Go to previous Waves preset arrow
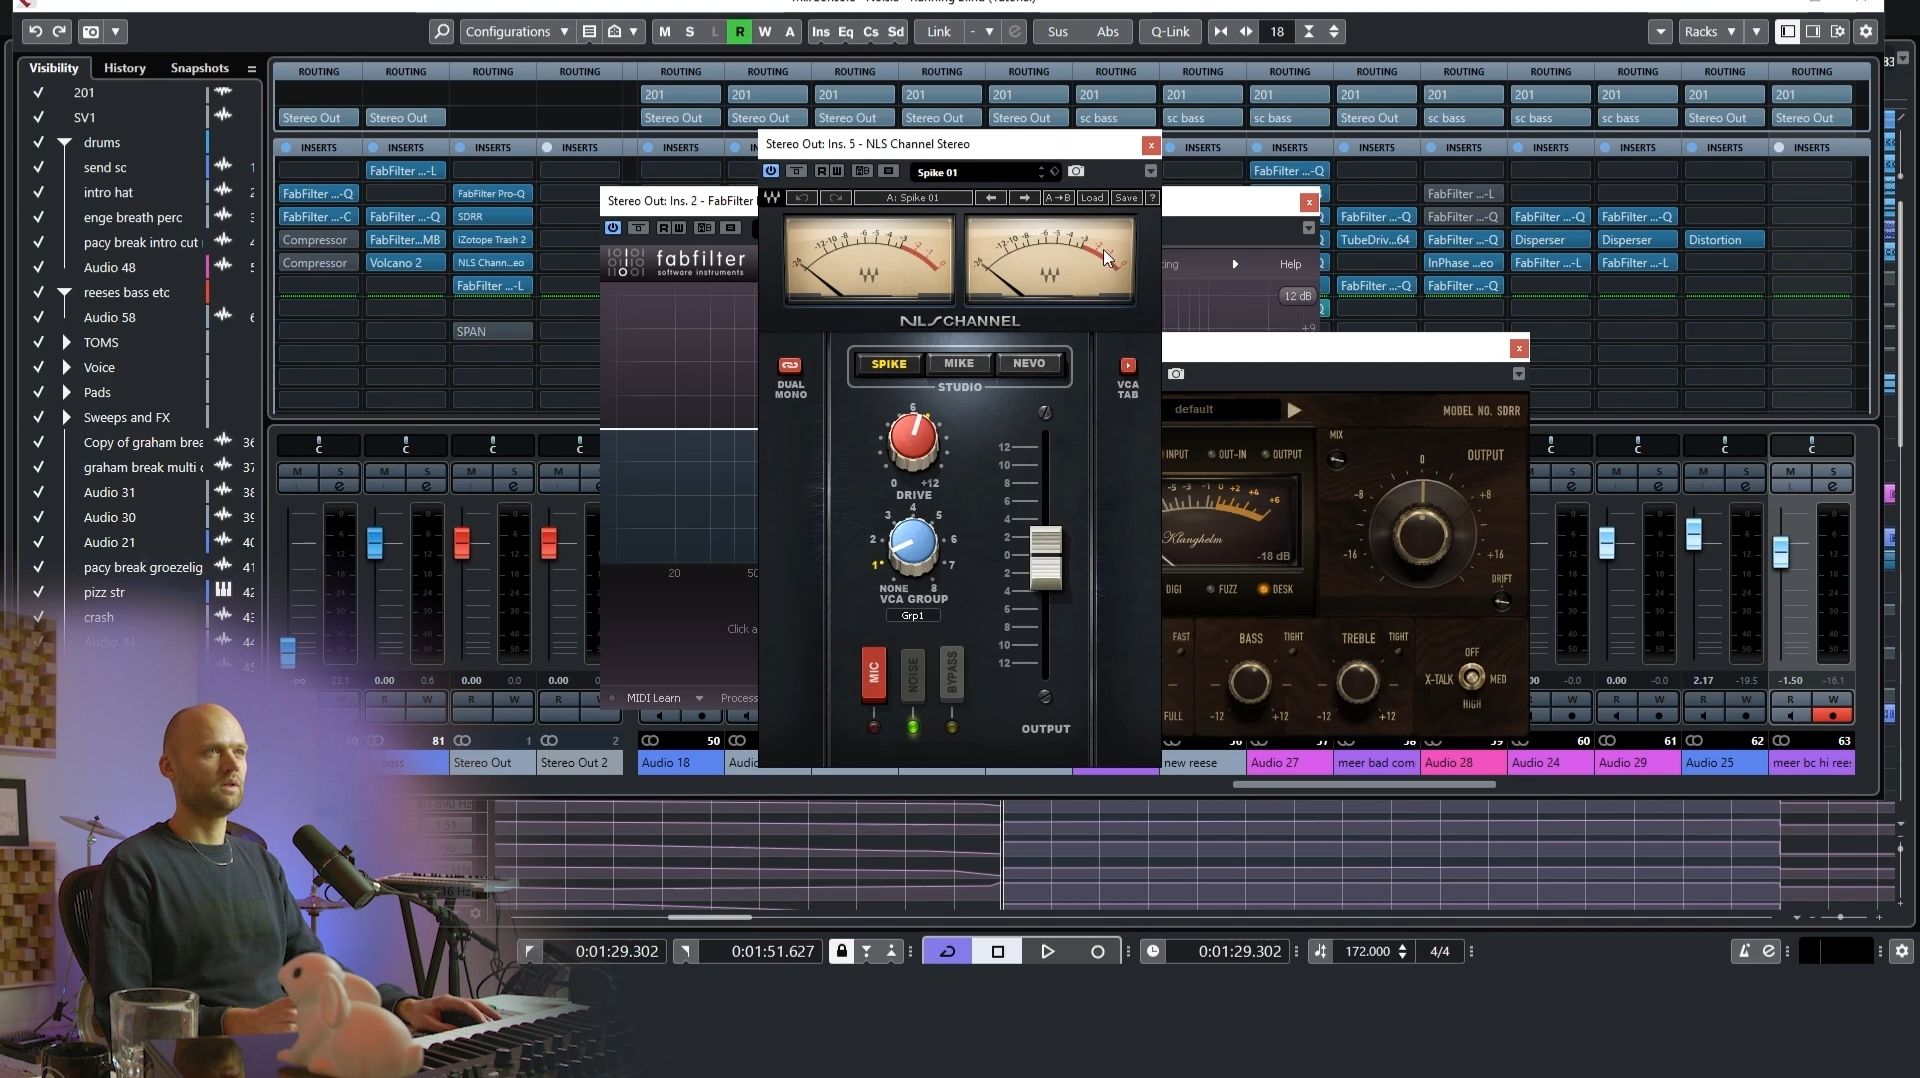 pos(991,198)
